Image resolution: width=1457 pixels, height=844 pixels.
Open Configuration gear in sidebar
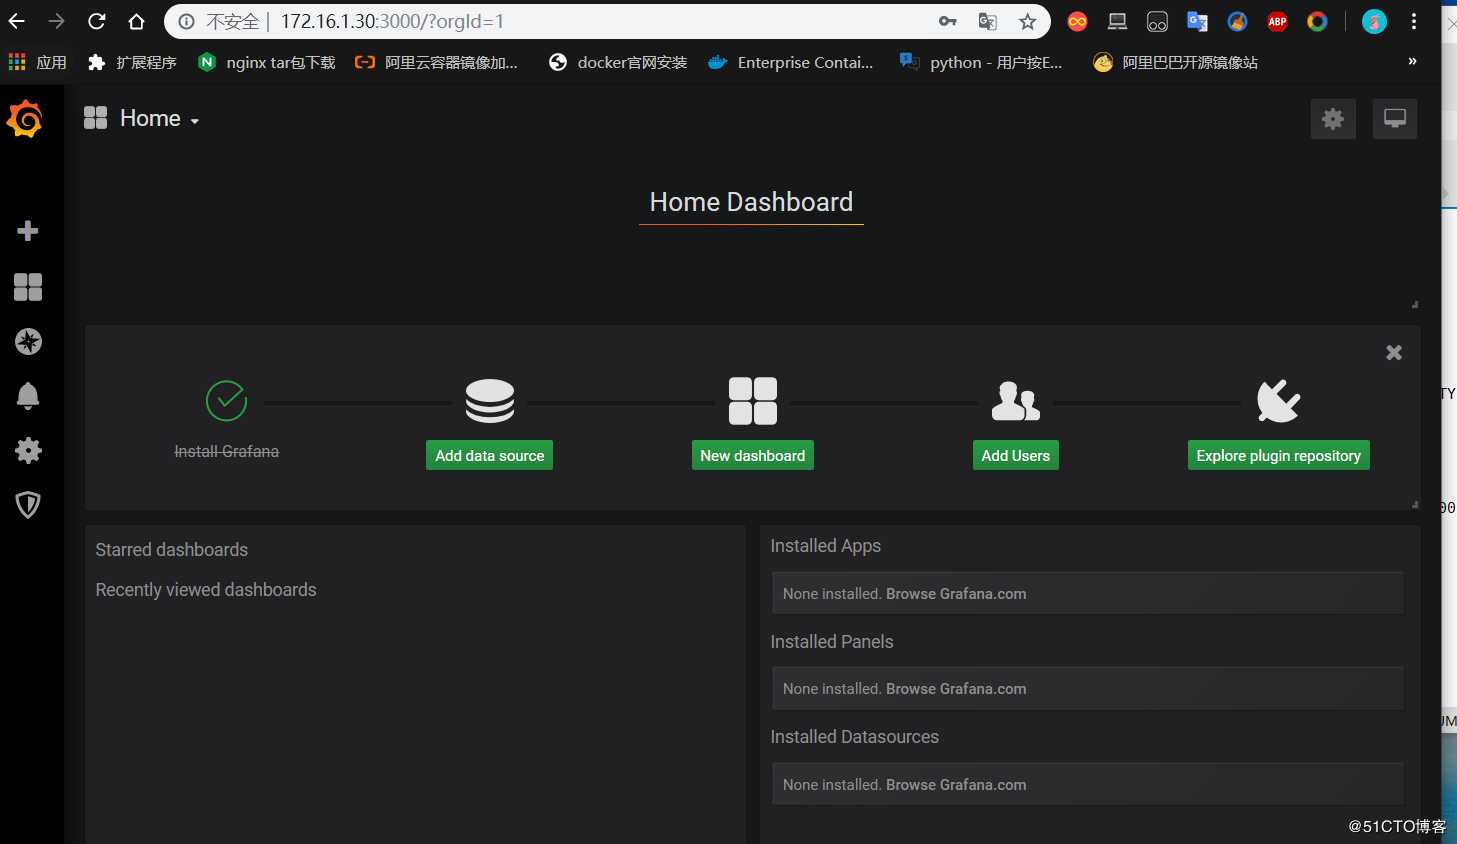coord(28,450)
